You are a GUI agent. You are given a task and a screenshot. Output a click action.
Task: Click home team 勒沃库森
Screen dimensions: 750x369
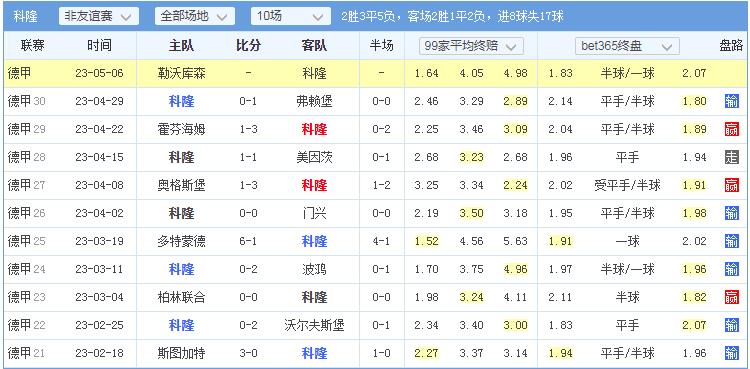point(181,73)
